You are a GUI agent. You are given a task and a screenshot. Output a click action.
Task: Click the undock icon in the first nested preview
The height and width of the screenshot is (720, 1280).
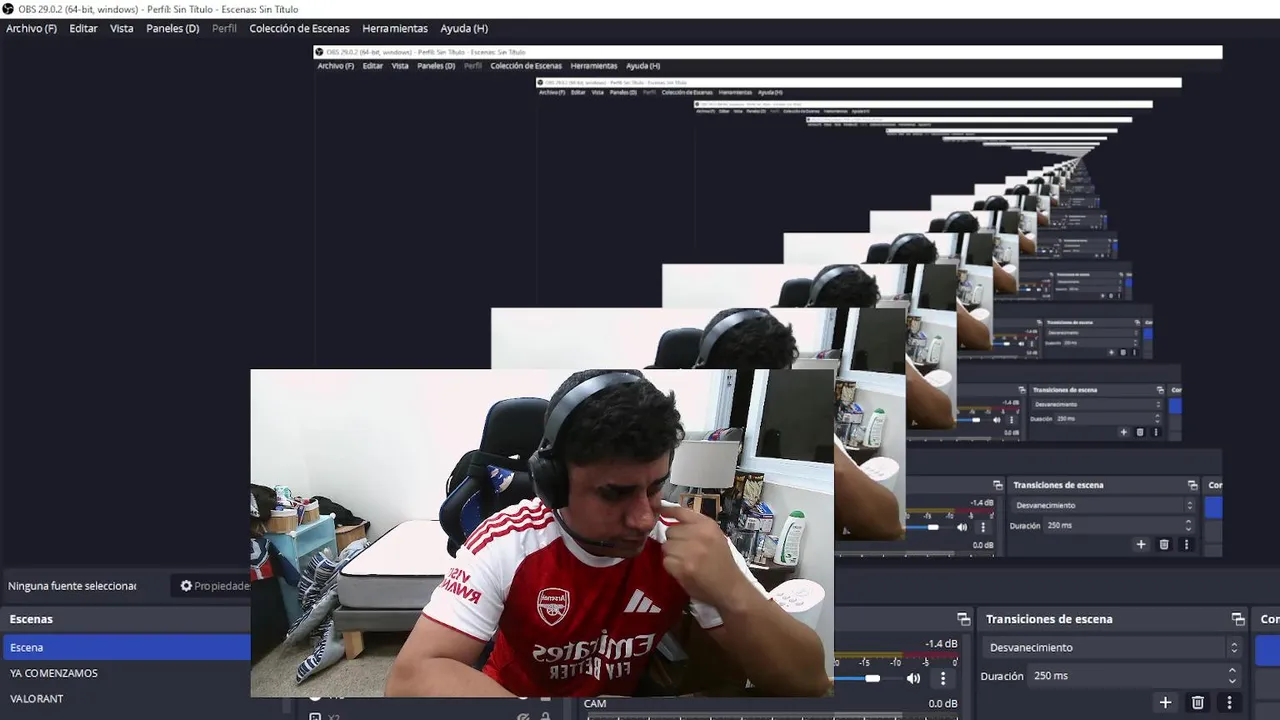[1192, 485]
